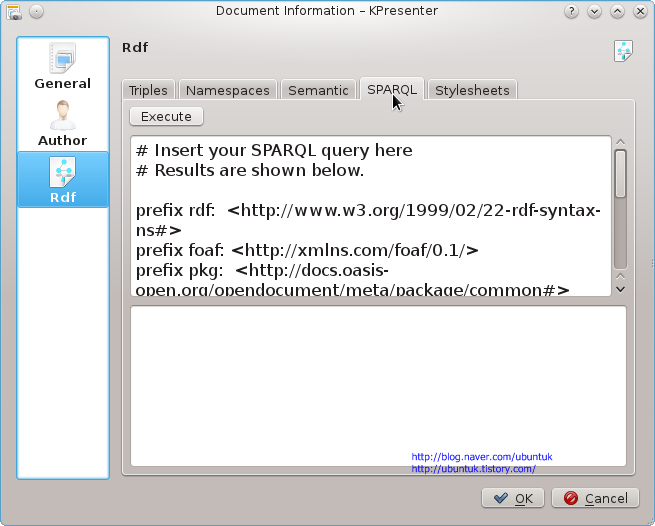Open the Author page in the sidebar
The width and height of the screenshot is (655, 526).
tap(63, 123)
